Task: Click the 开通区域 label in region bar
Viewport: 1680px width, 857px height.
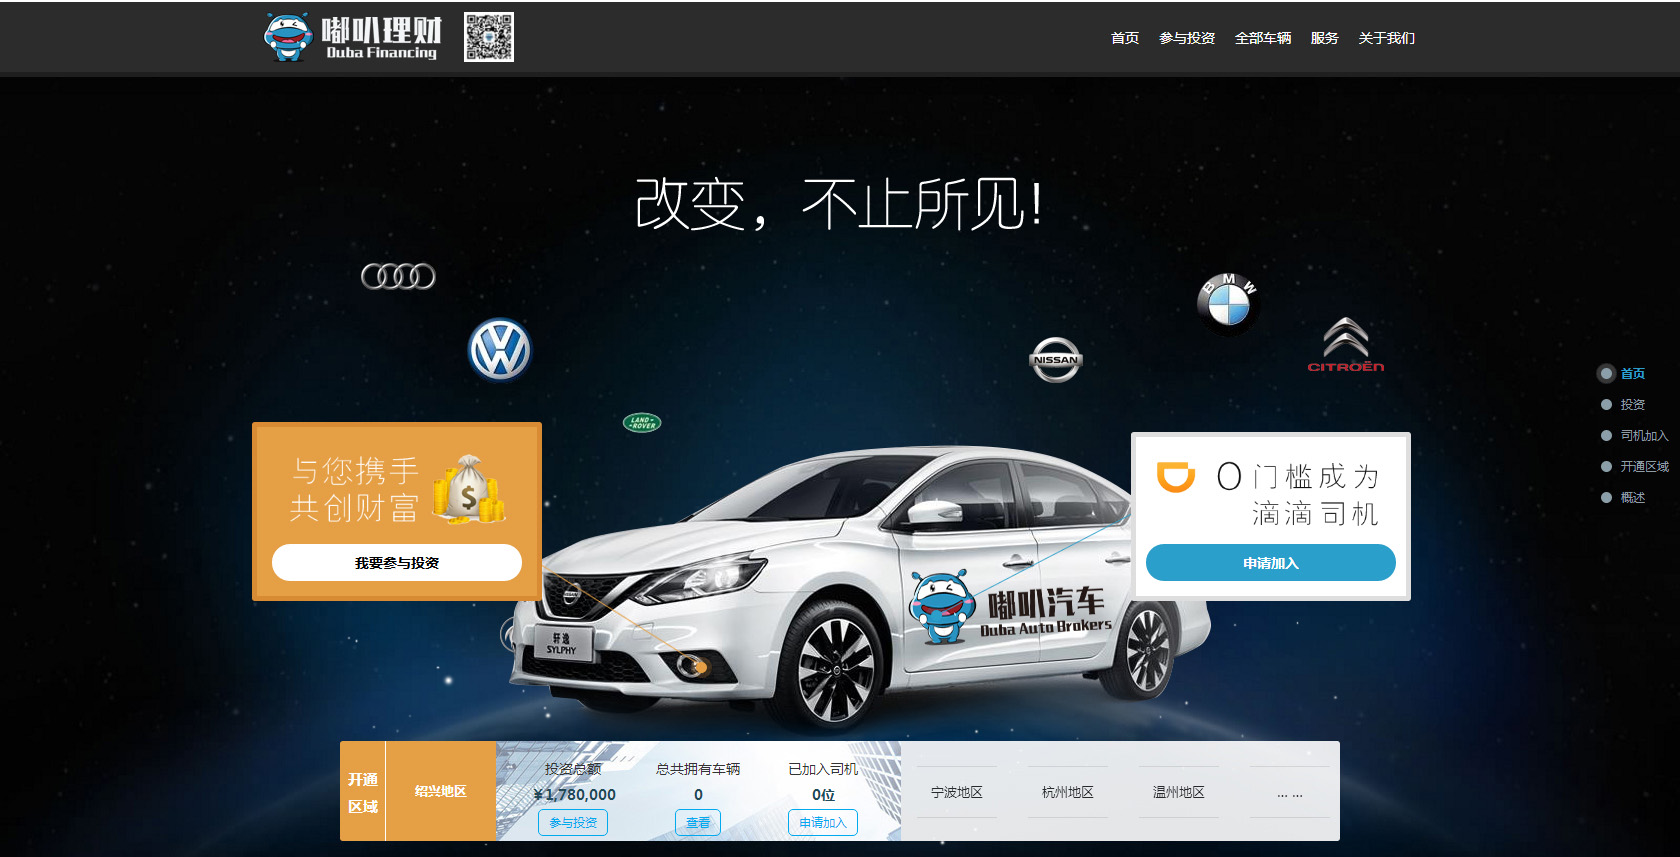Action: tap(363, 792)
